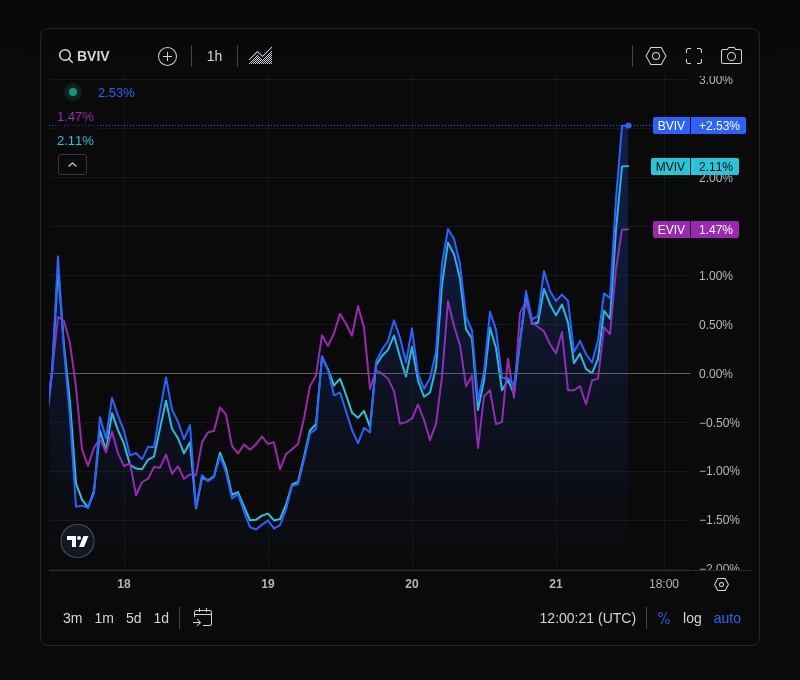Click the cyan 2.11% legend value

pos(75,141)
